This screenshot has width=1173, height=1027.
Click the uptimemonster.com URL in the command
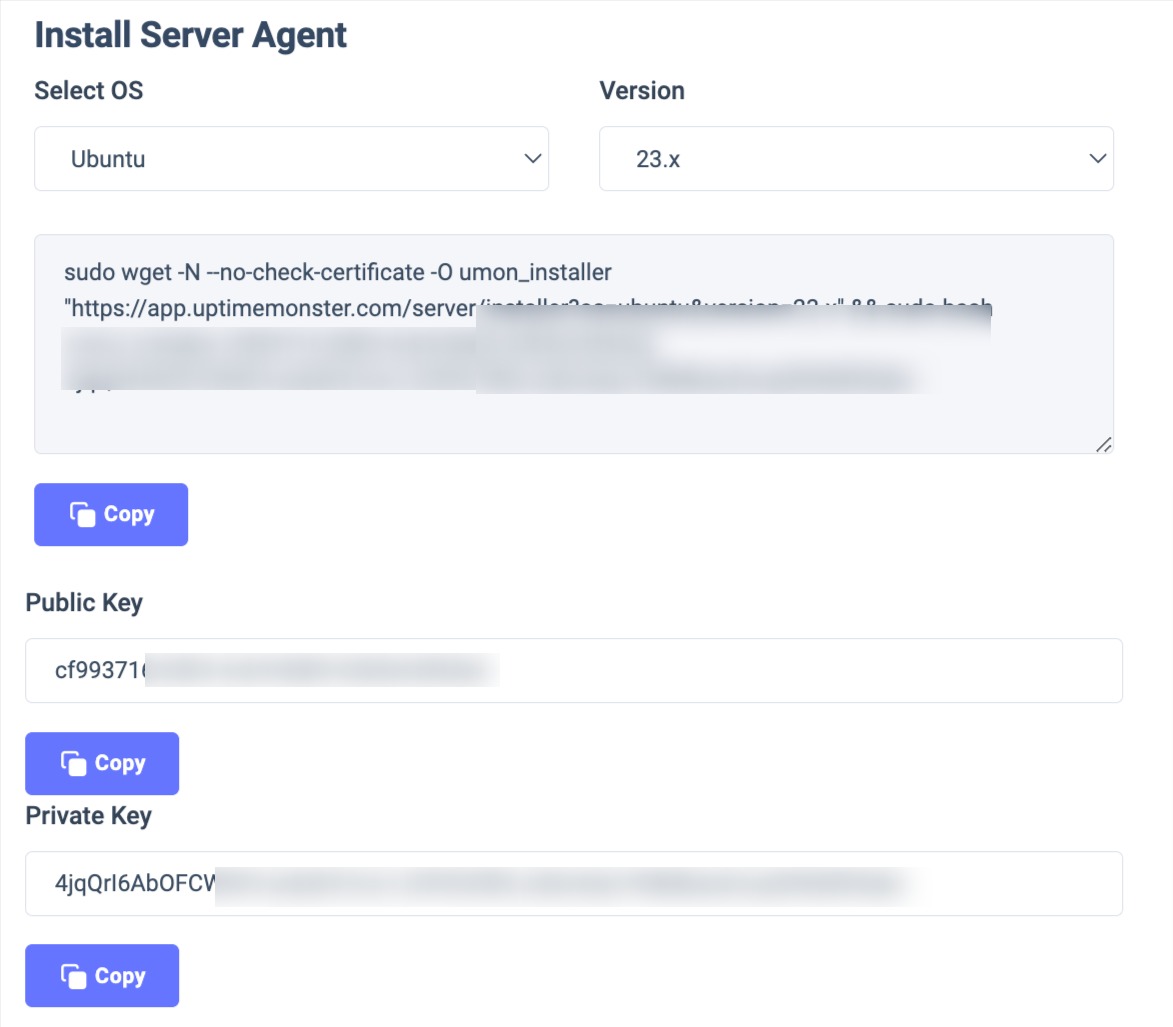click(270, 311)
